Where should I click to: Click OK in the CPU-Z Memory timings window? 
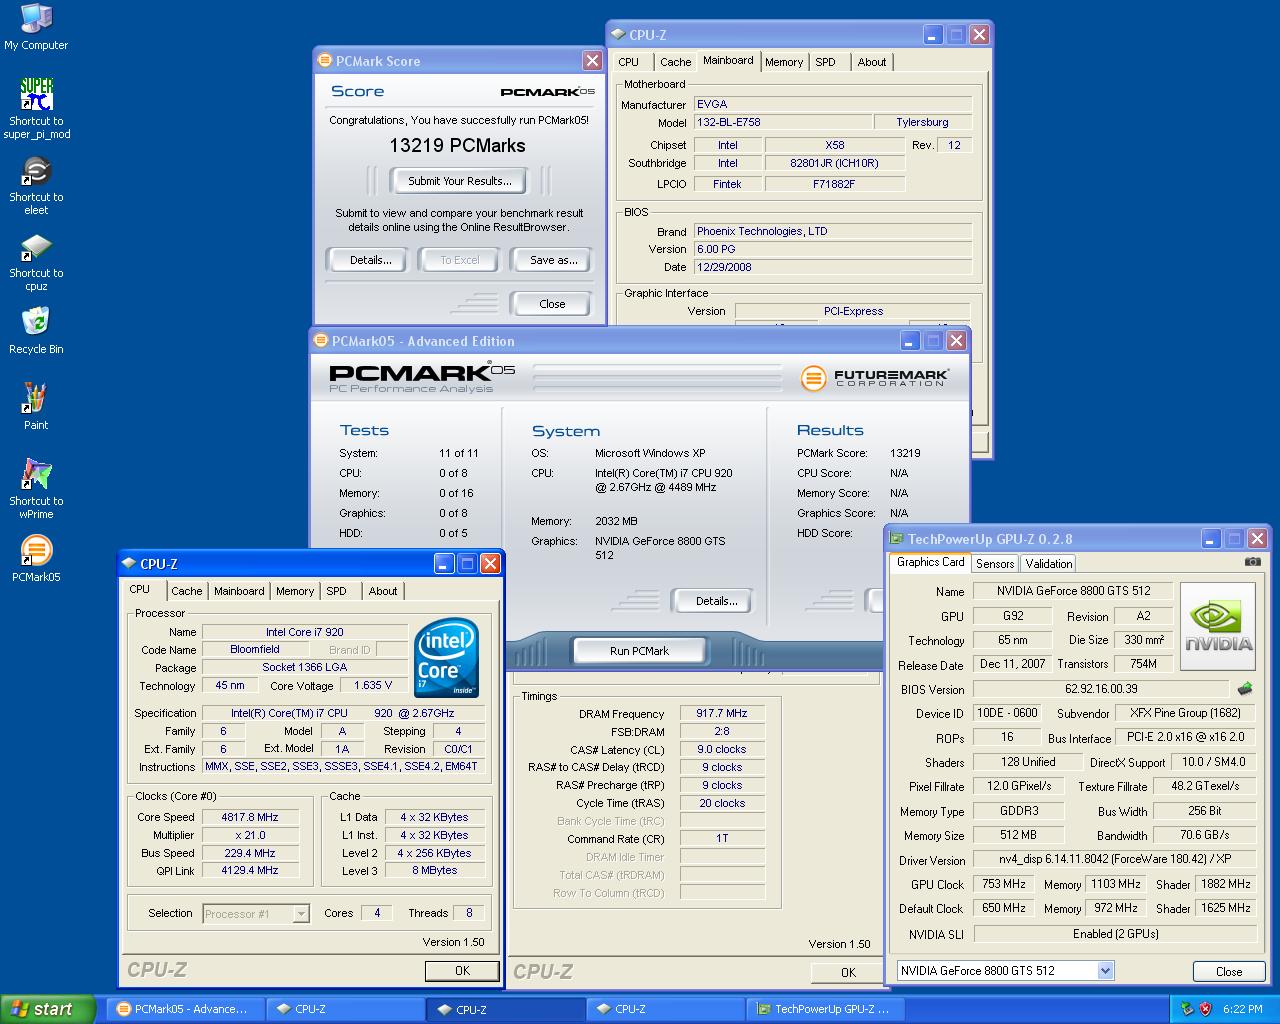tap(848, 972)
